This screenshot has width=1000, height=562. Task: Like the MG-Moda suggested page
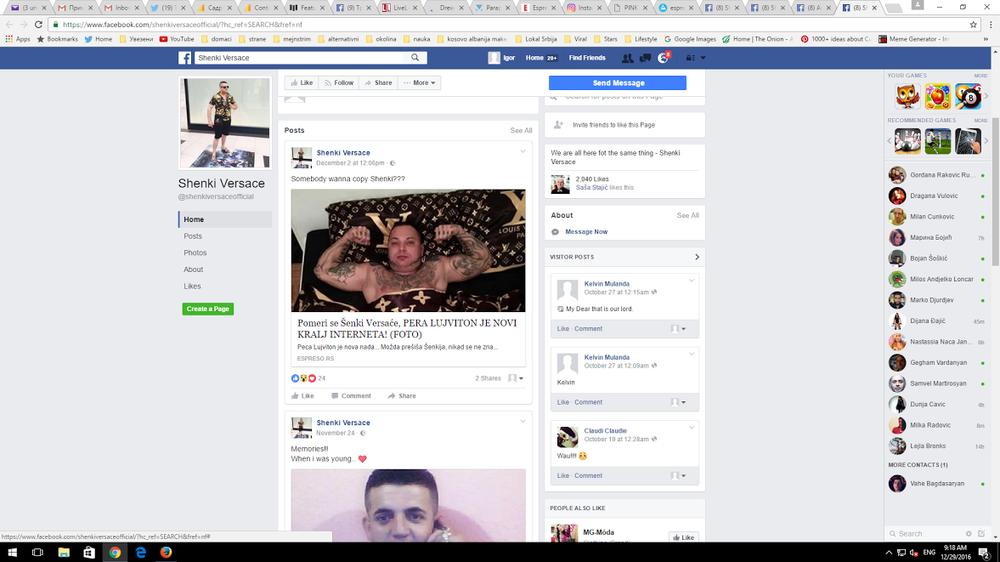[682, 537]
